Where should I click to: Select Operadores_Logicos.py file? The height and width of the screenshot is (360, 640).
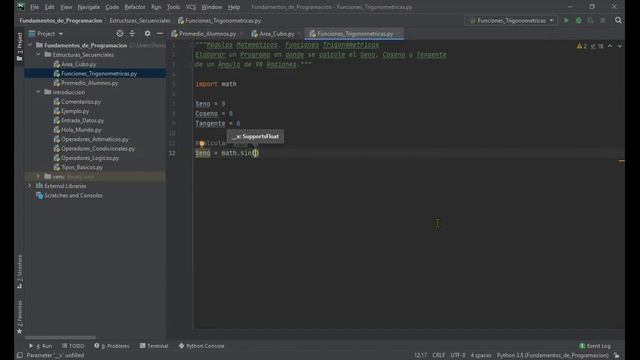coord(90,158)
